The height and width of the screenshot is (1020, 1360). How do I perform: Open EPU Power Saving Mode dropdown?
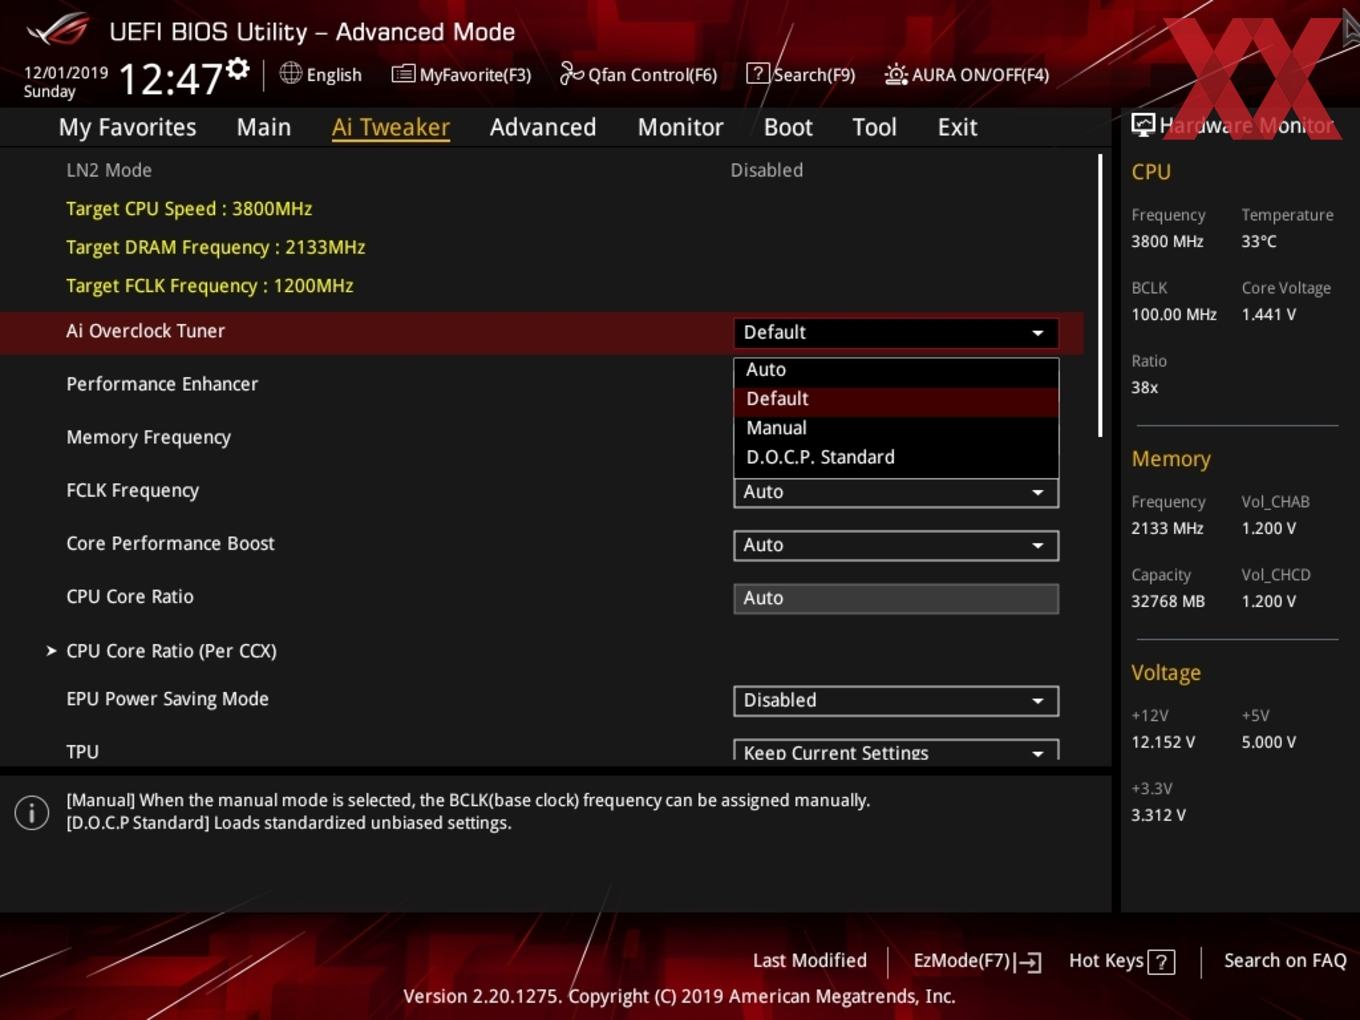896,701
